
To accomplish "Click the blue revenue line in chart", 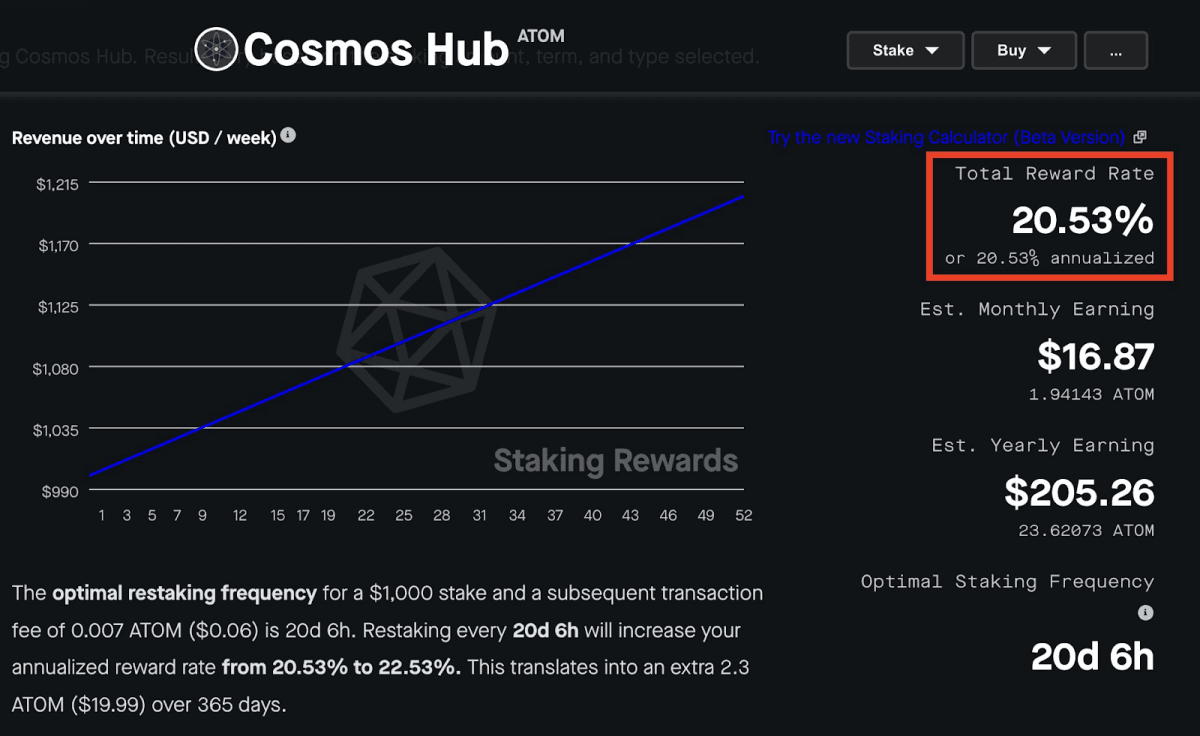I will click(x=417, y=336).
